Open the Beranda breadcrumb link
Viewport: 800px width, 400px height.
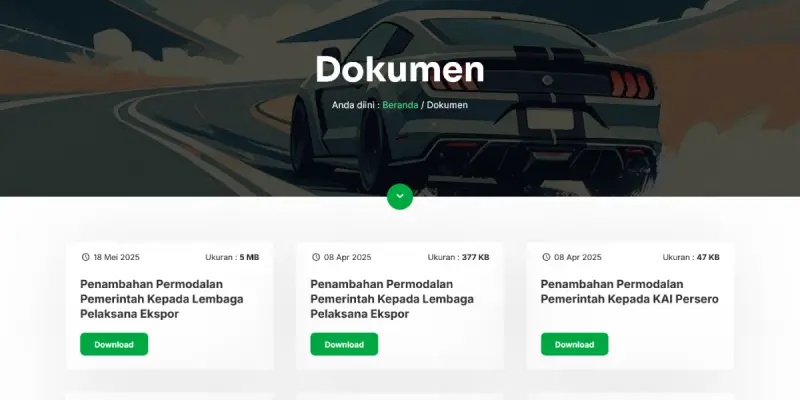[x=400, y=105]
